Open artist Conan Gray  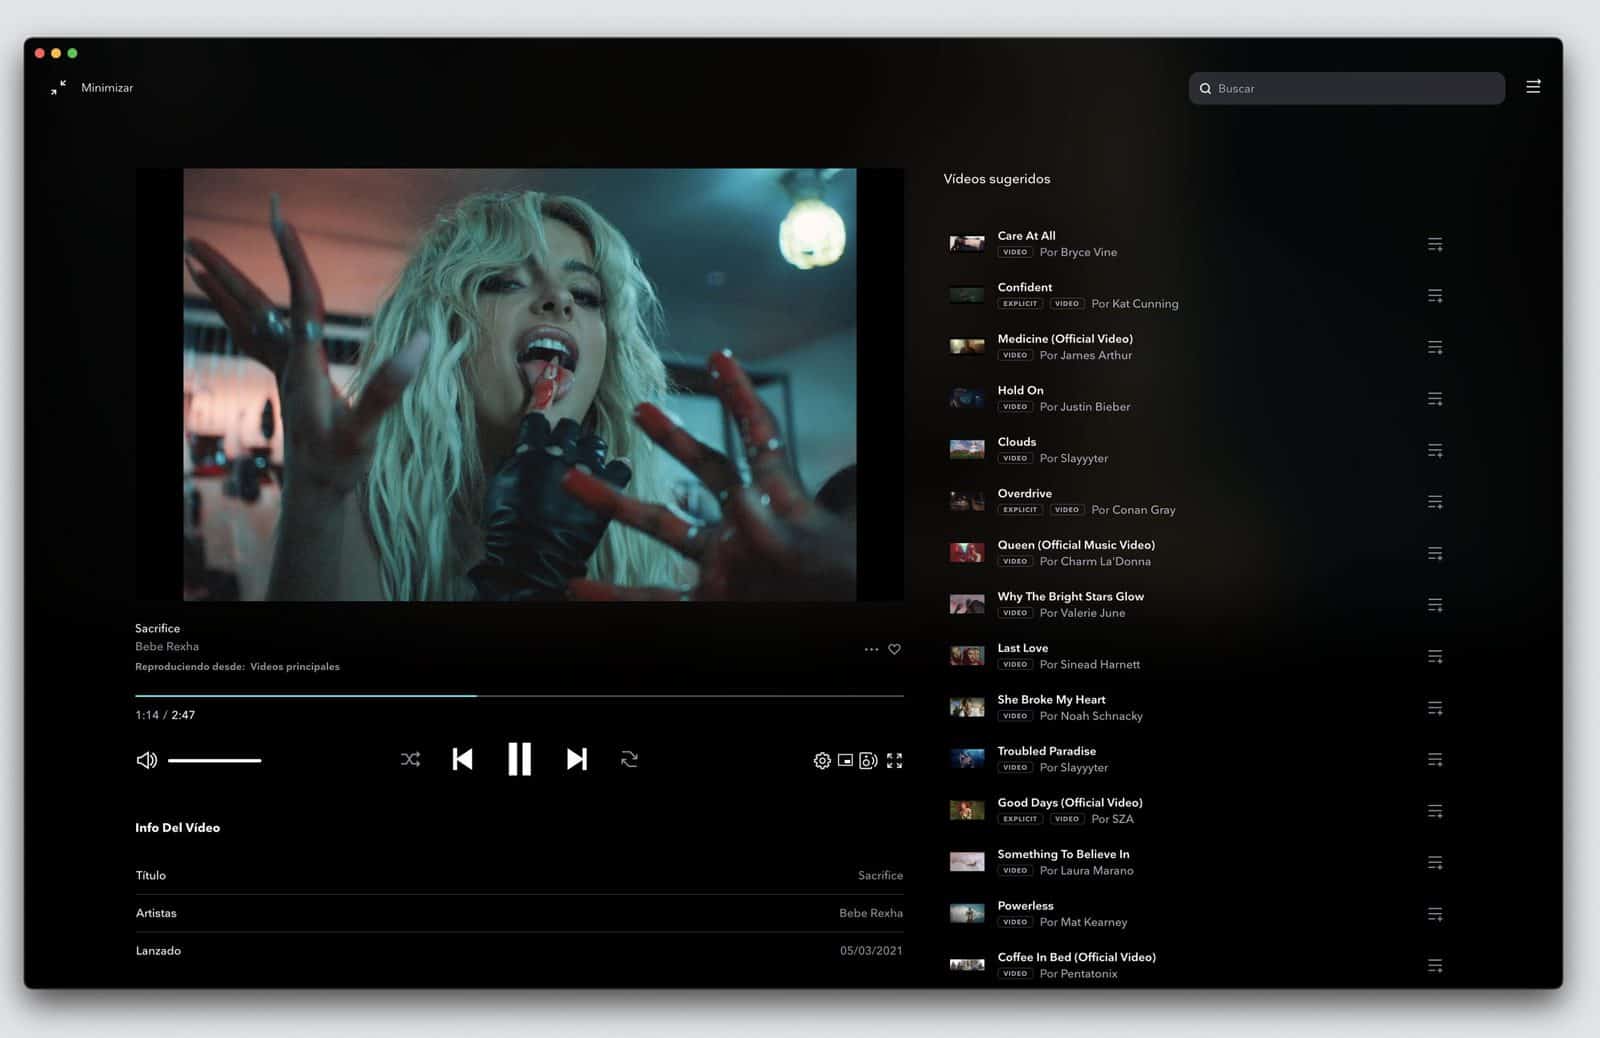coord(1143,510)
